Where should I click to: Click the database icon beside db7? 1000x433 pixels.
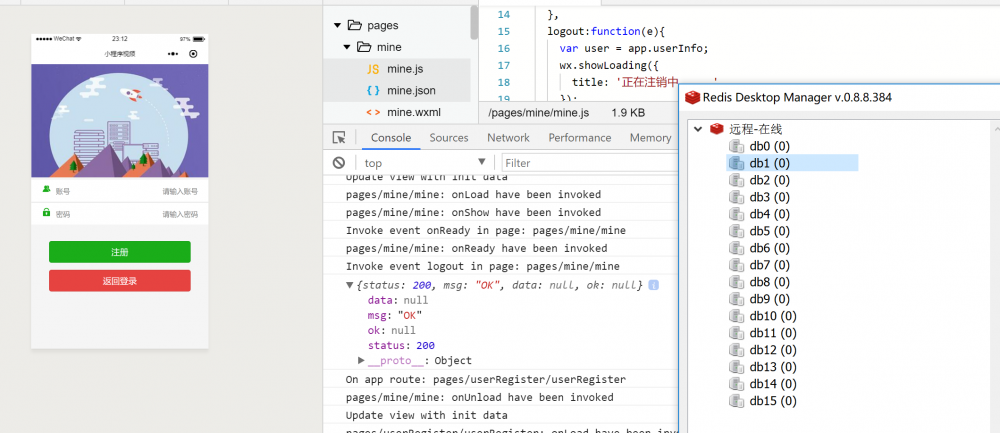[737, 265]
